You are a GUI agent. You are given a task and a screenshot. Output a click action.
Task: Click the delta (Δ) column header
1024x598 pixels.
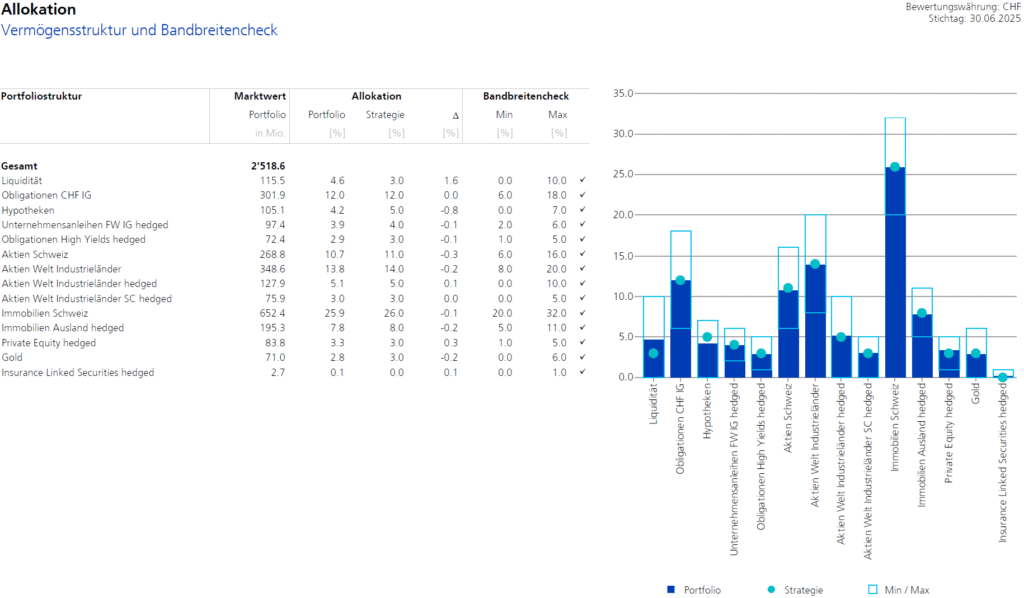coord(455,115)
